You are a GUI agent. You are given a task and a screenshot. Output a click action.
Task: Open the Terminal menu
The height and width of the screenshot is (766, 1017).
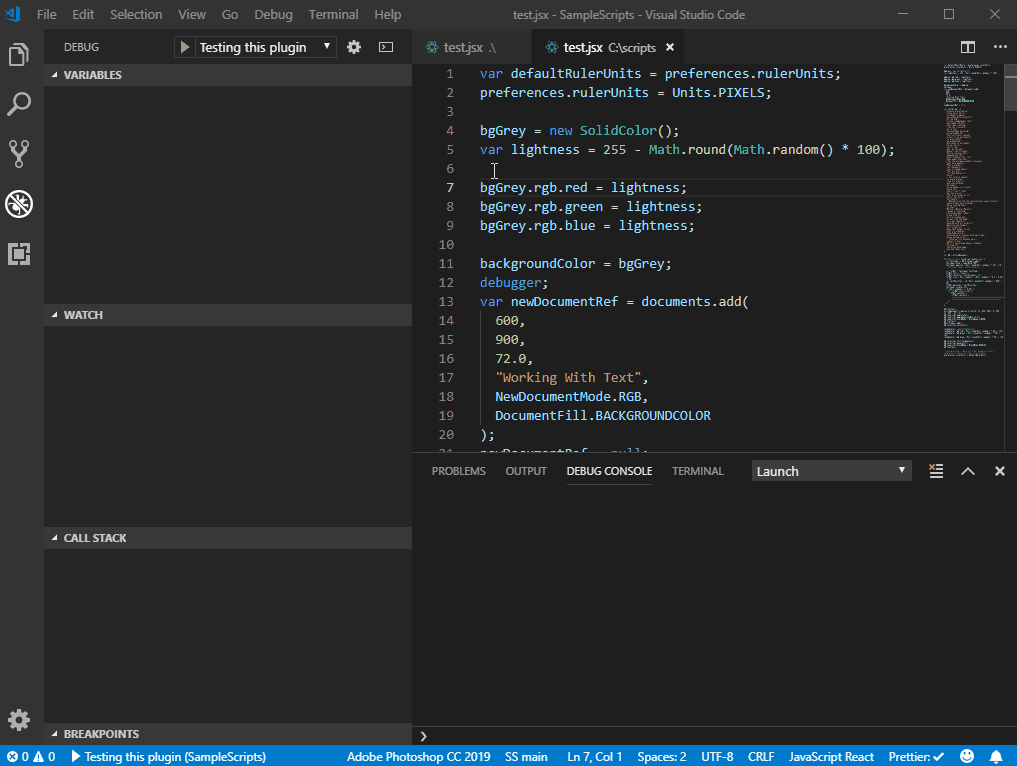(333, 14)
